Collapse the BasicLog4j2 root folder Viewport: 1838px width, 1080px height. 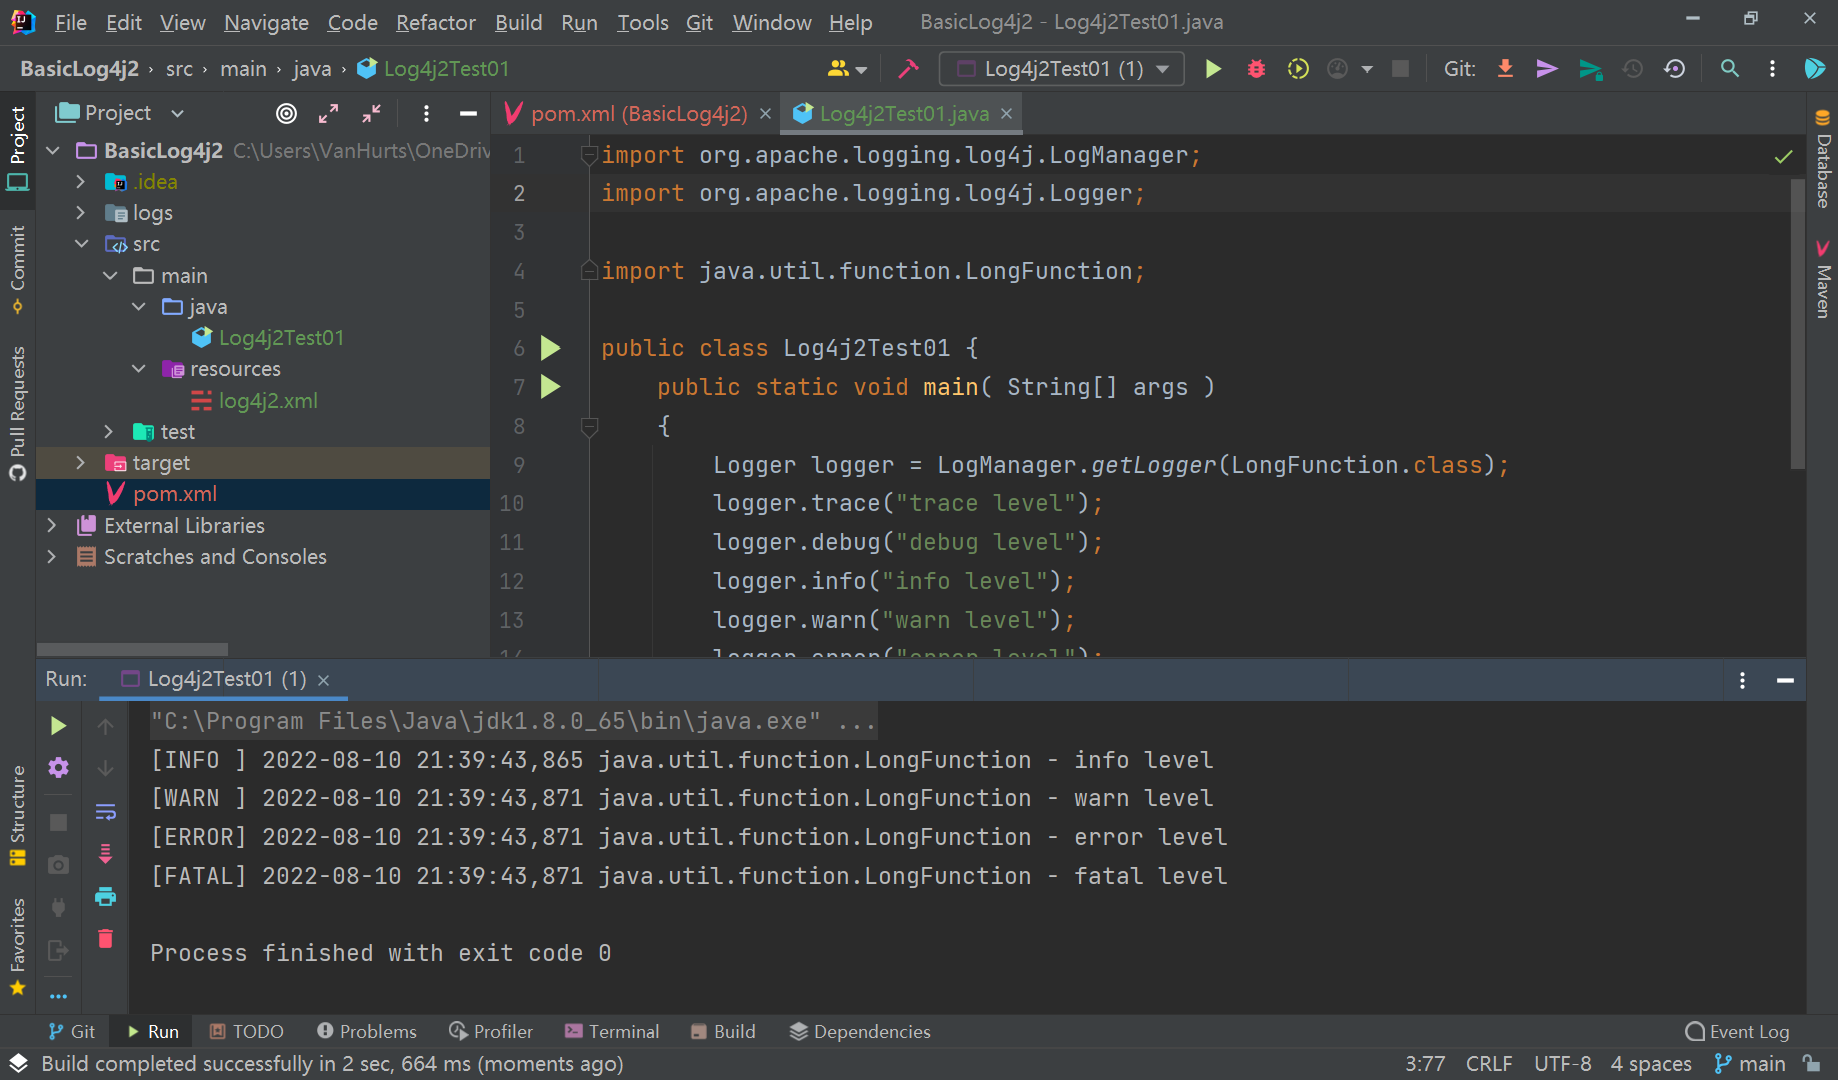53,151
